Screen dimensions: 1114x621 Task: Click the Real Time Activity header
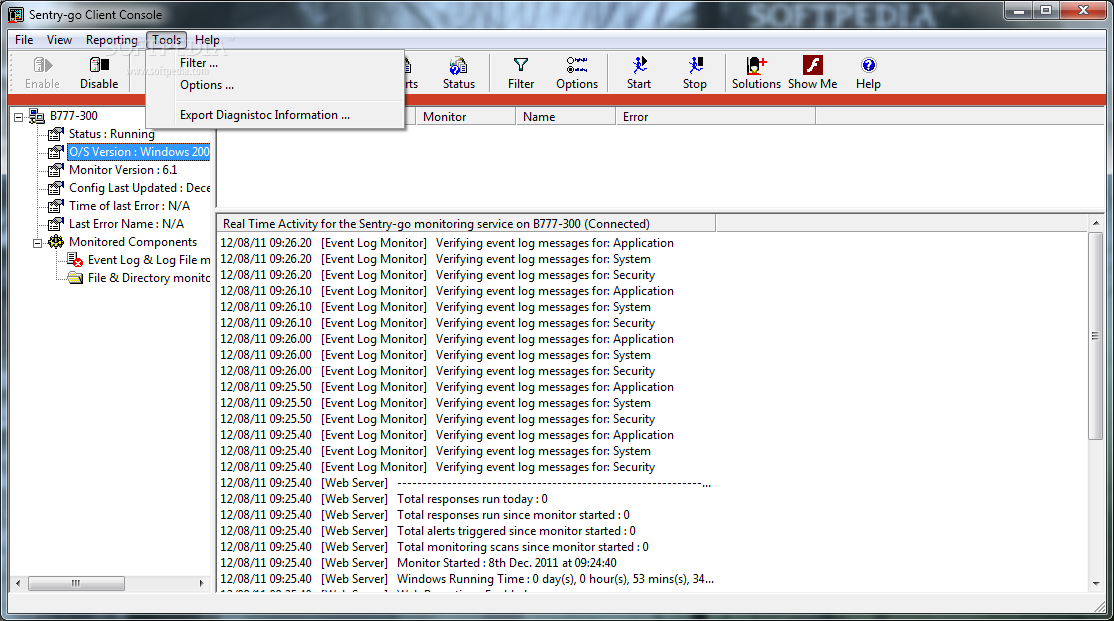pyautogui.click(x=466, y=224)
